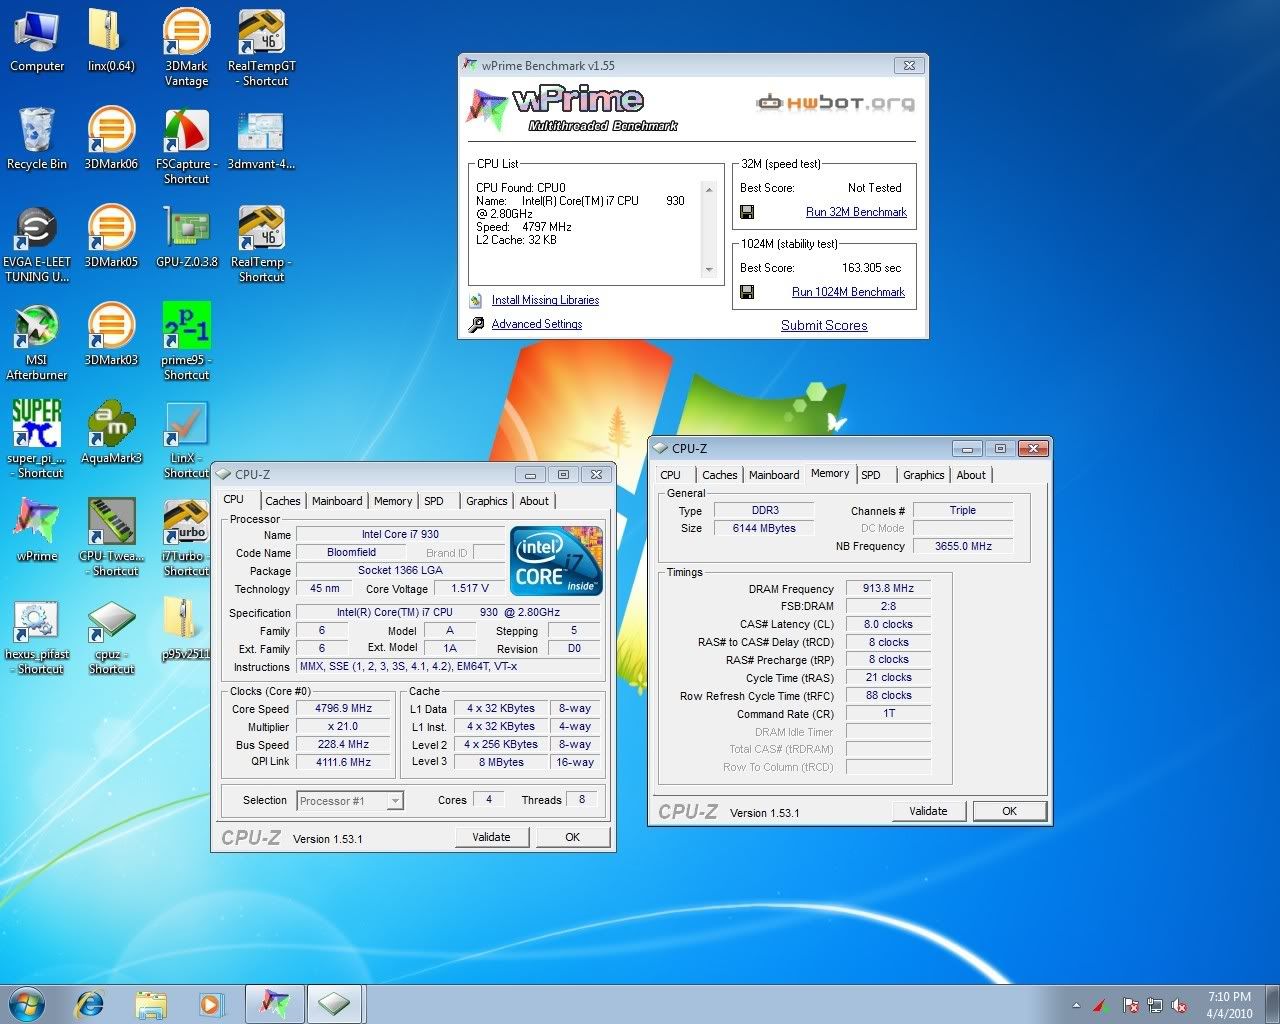Open Memory tab in left CPU-Z window
Image resolution: width=1280 pixels, height=1024 pixels.
[x=393, y=501]
